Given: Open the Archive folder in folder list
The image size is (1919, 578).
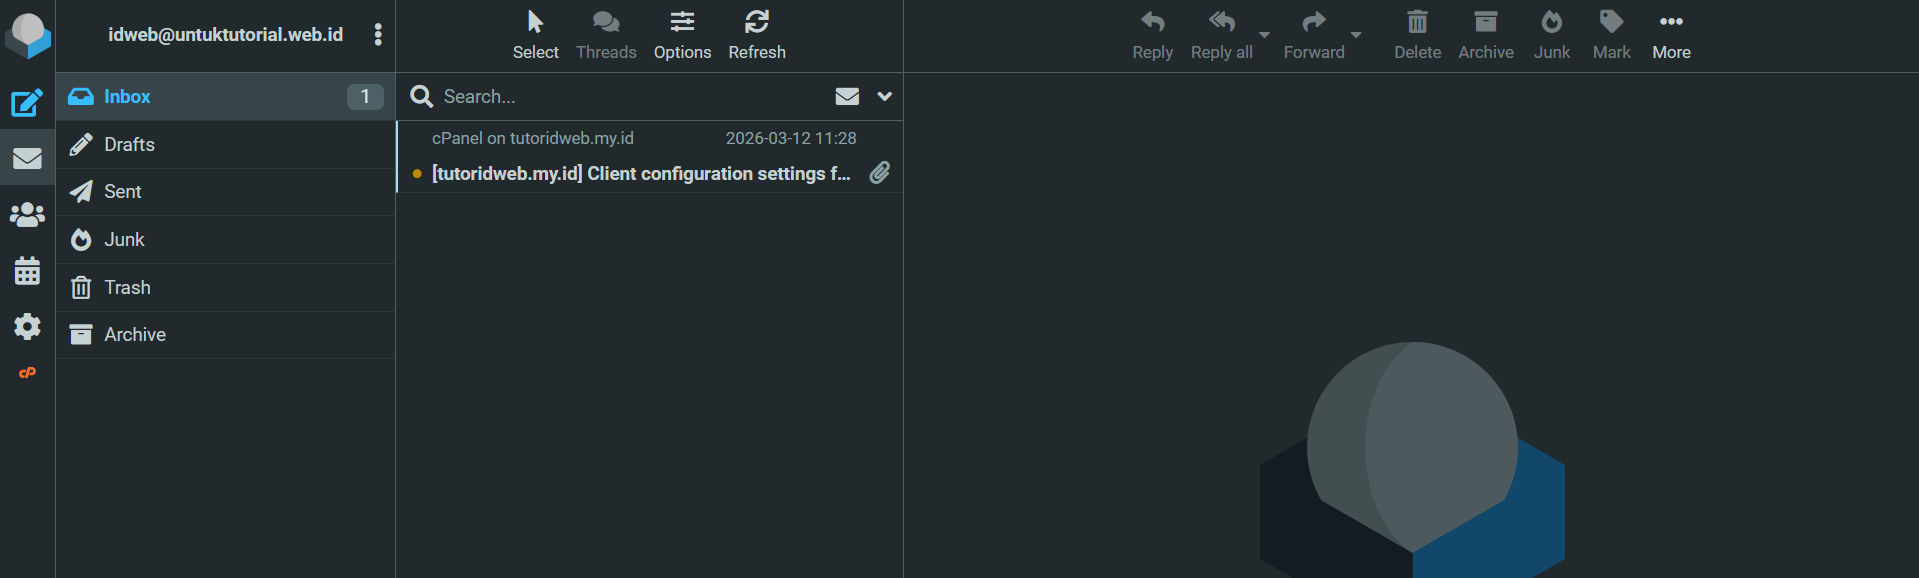Looking at the screenshot, I should (226, 335).
